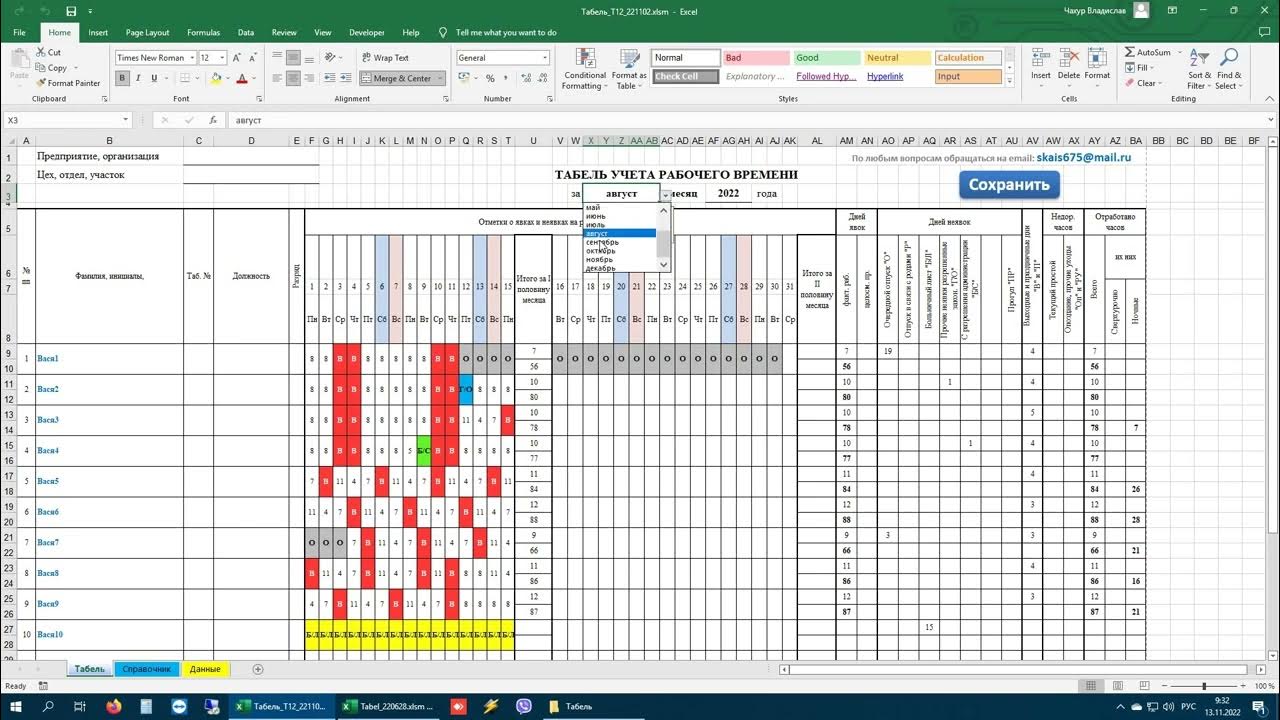Image resolution: width=1280 pixels, height=720 pixels.
Task: Open the Данные sheet tab
Action: (205, 669)
